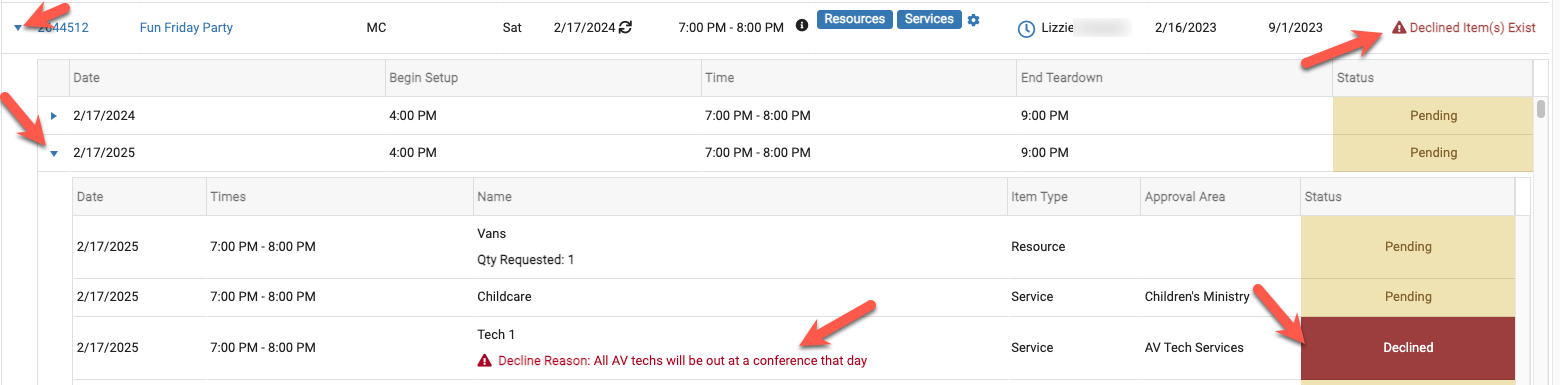Collapse the 2/17/2025 occurrence row
The width and height of the screenshot is (1560, 385).
pos(54,154)
